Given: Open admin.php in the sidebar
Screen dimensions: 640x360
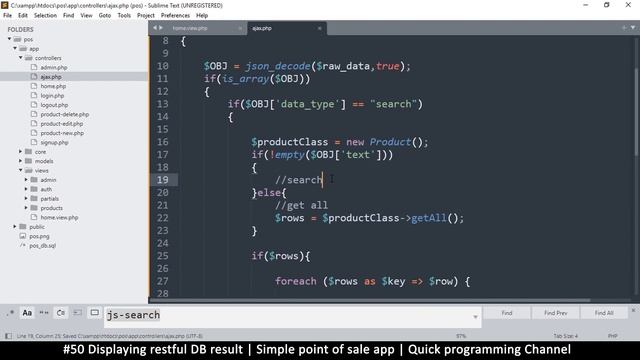Looking at the screenshot, I should (53, 67).
